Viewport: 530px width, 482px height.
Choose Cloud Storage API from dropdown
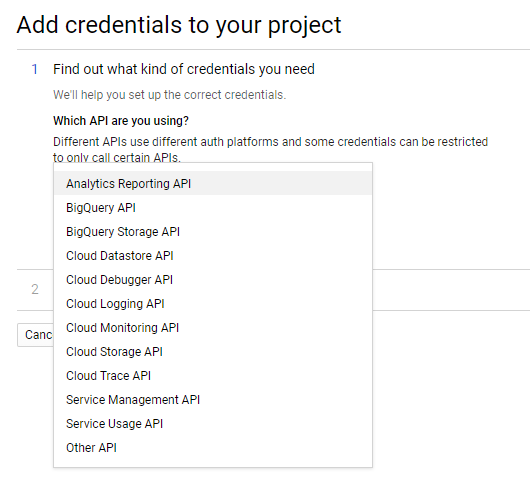tap(213, 352)
